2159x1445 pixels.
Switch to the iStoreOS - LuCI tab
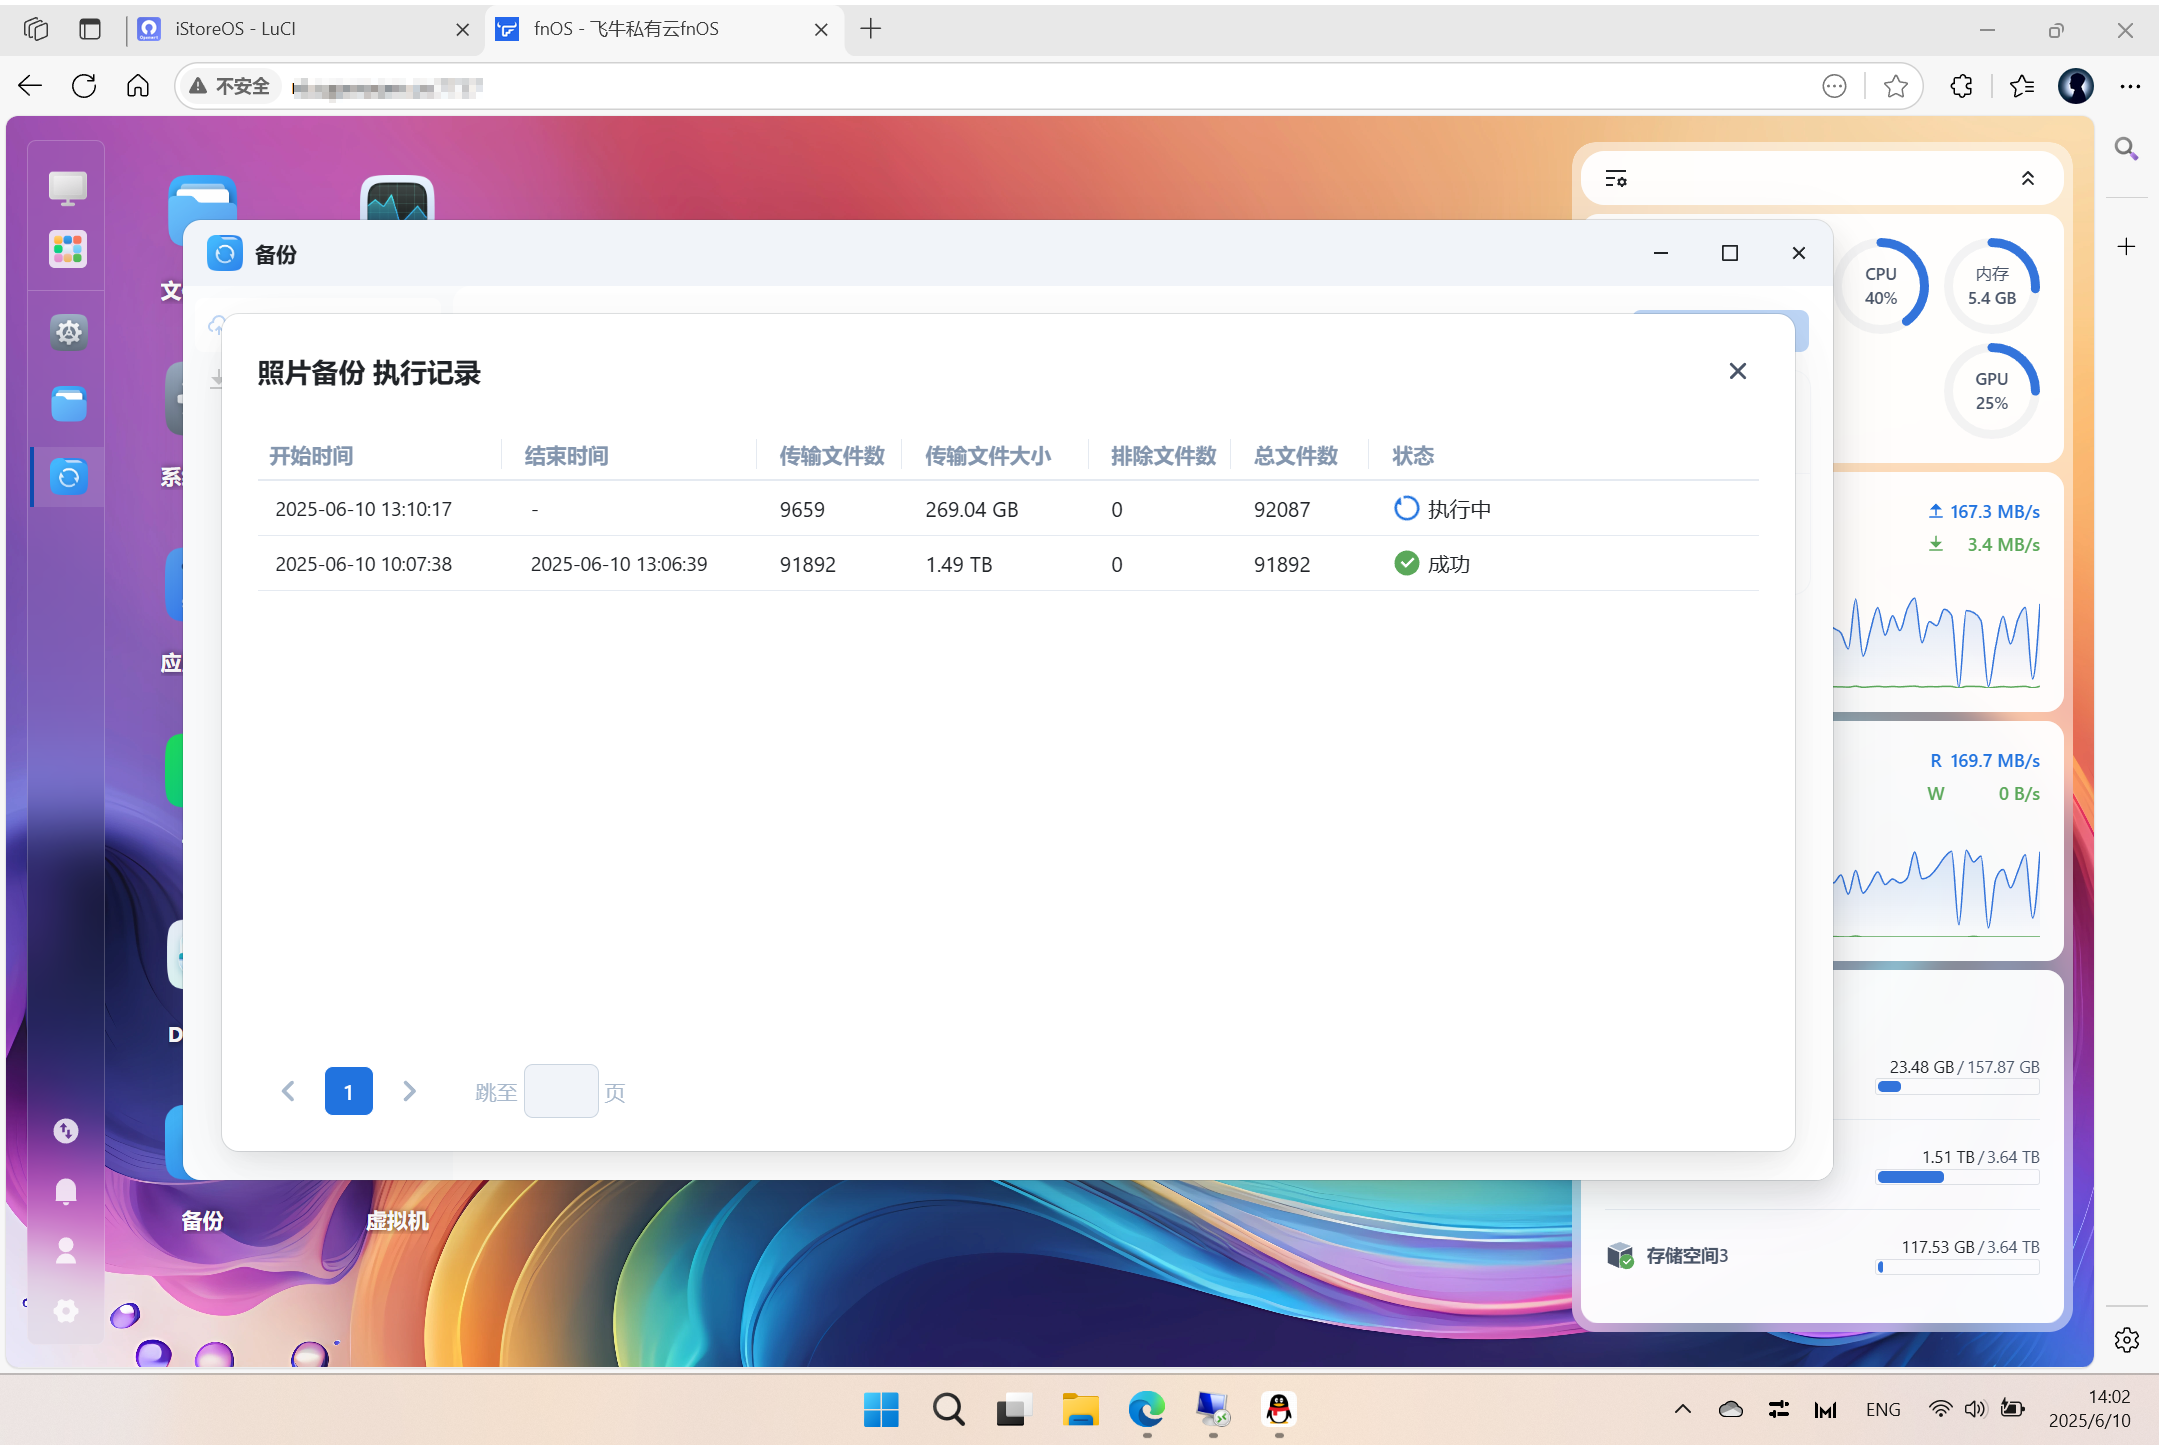click(x=304, y=29)
